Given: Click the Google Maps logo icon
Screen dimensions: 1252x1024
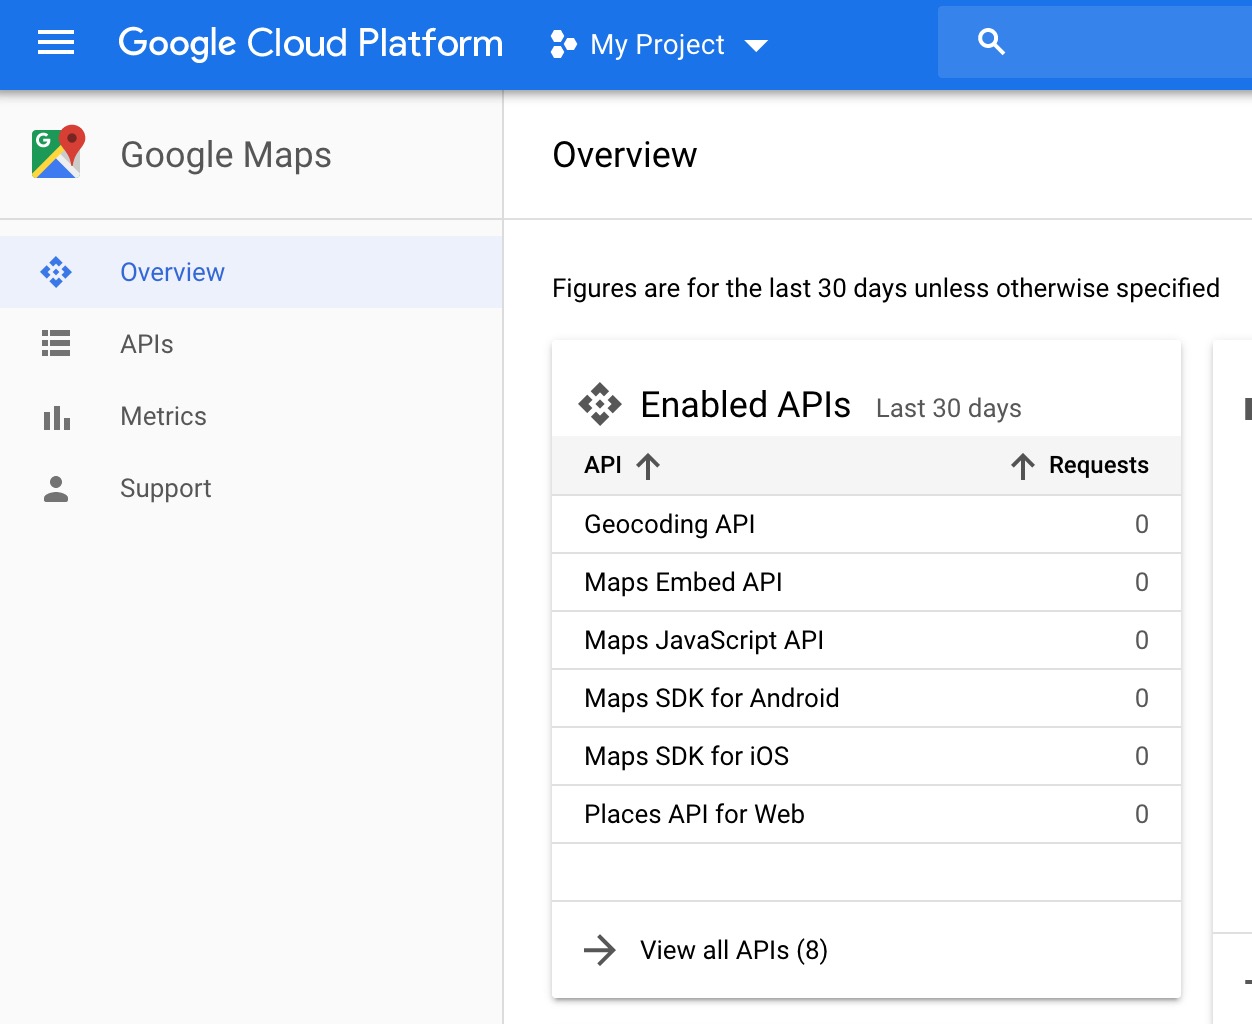Looking at the screenshot, I should [x=55, y=150].
